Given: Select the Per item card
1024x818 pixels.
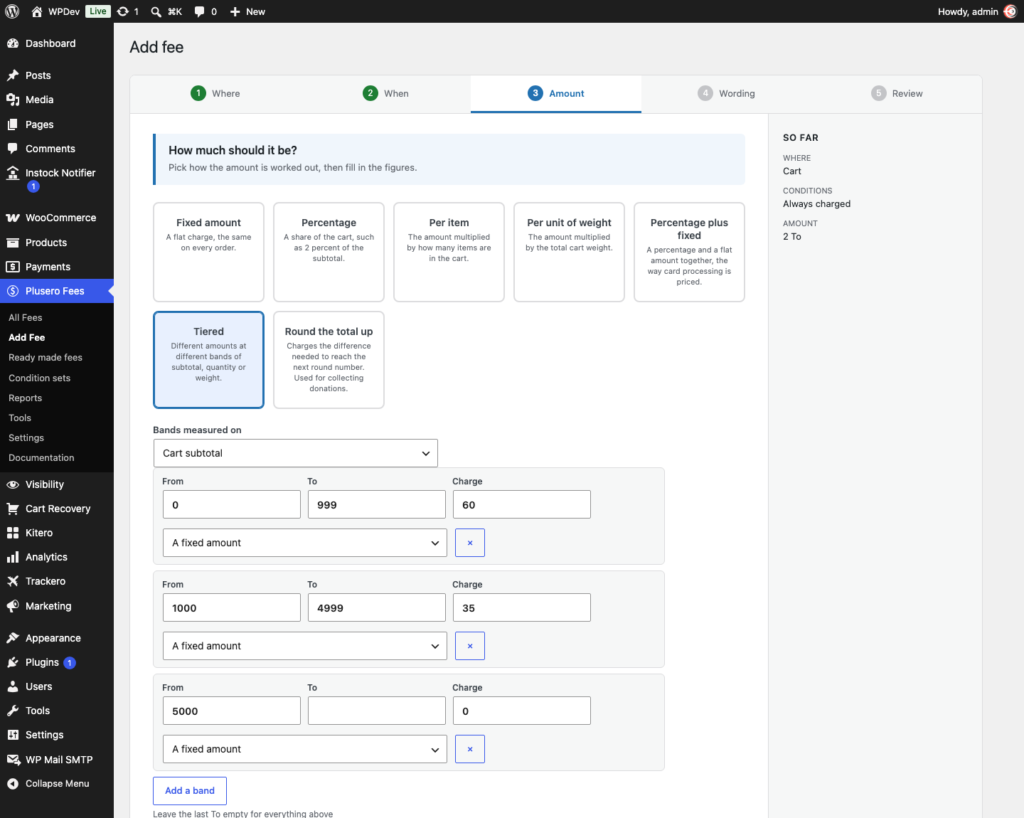Looking at the screenshot, I should point(449,252).
